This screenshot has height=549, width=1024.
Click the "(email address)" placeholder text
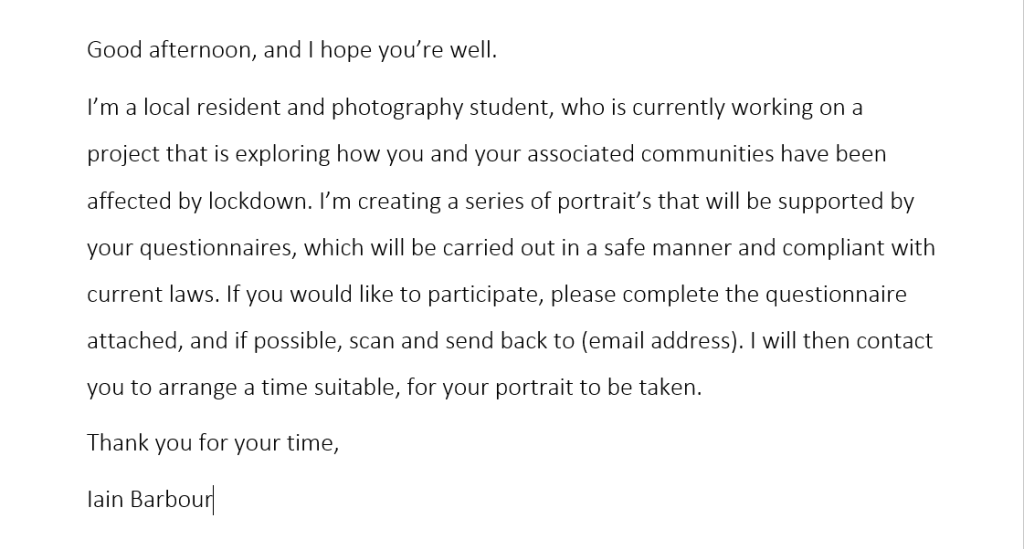click(660, 341)
